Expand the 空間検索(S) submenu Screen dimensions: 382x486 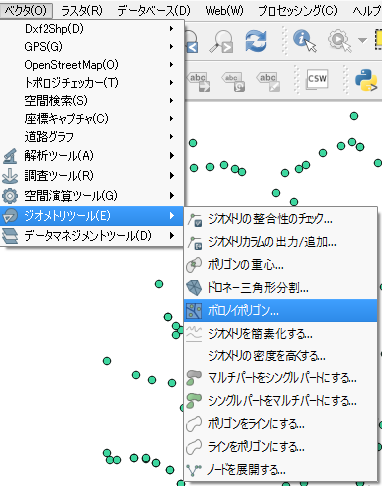coord(92,101)
